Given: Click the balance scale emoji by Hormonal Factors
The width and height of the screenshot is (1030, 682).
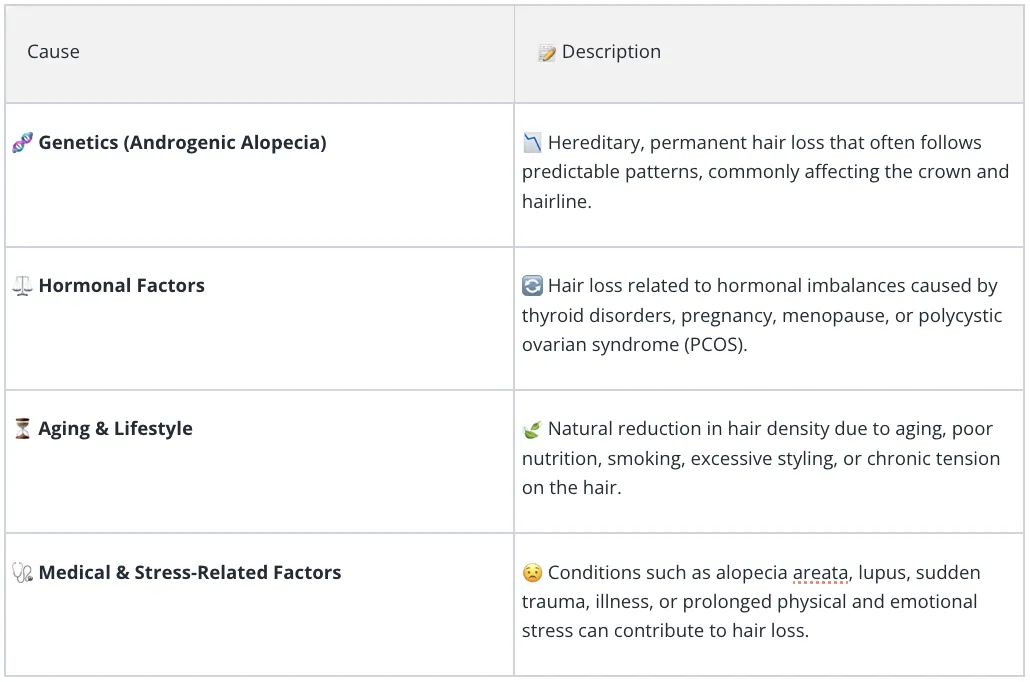Looking at the screenshot, I should tap(22, 285).
